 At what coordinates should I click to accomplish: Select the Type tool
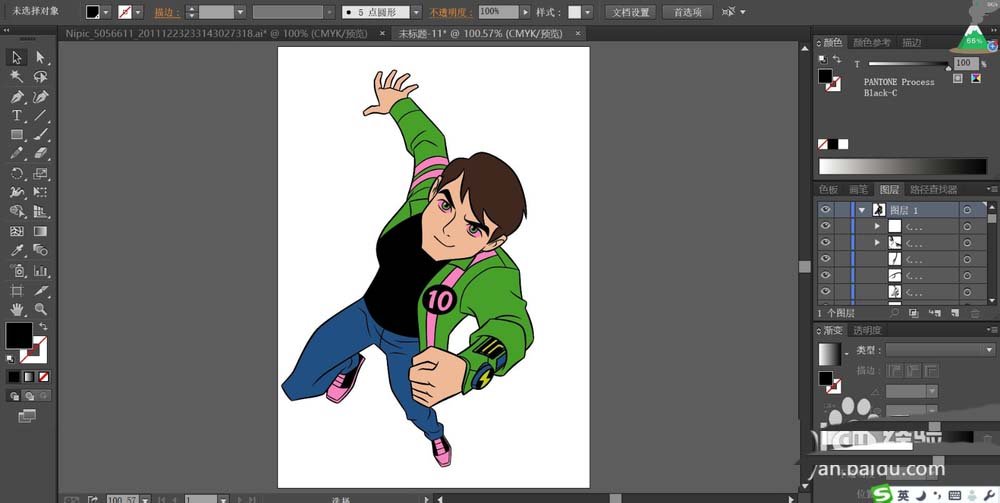(17, 115)
